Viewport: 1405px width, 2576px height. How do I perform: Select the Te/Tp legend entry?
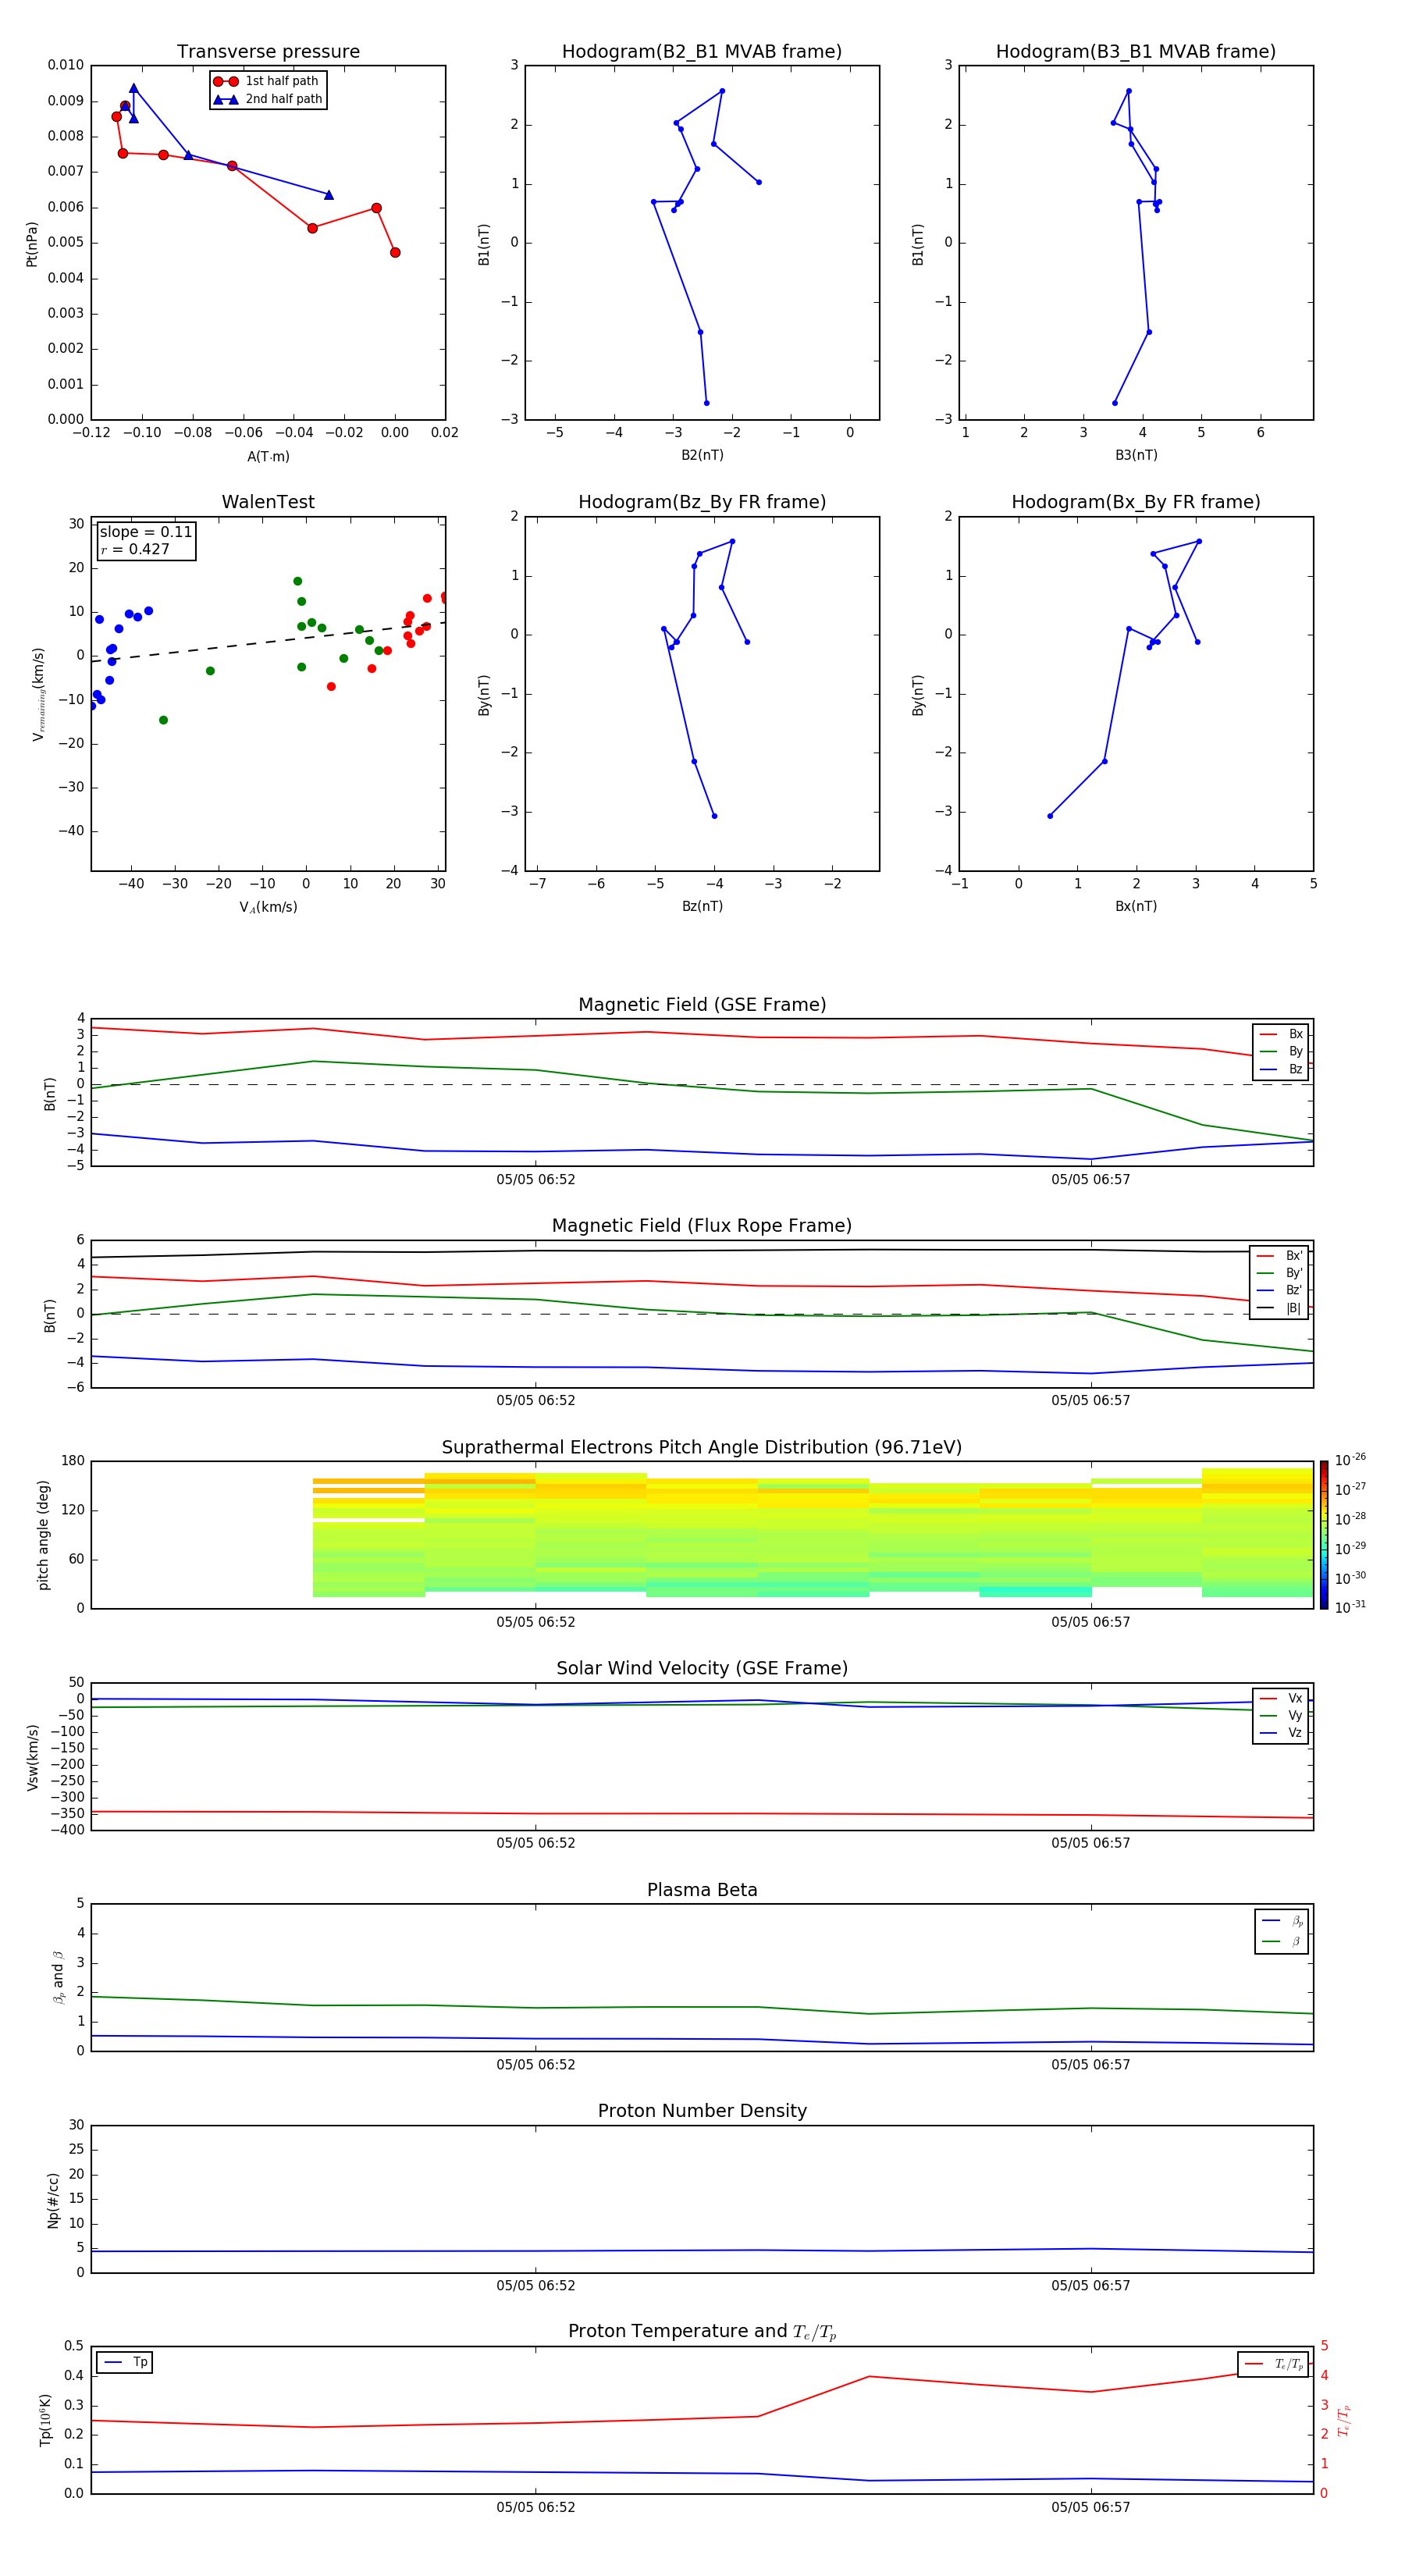(x=1274, y=2364)
